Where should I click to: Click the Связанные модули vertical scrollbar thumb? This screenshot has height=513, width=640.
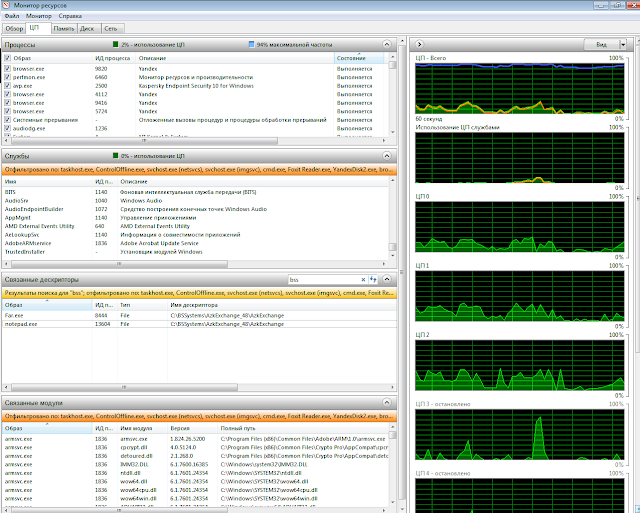(x=392, y=435)
